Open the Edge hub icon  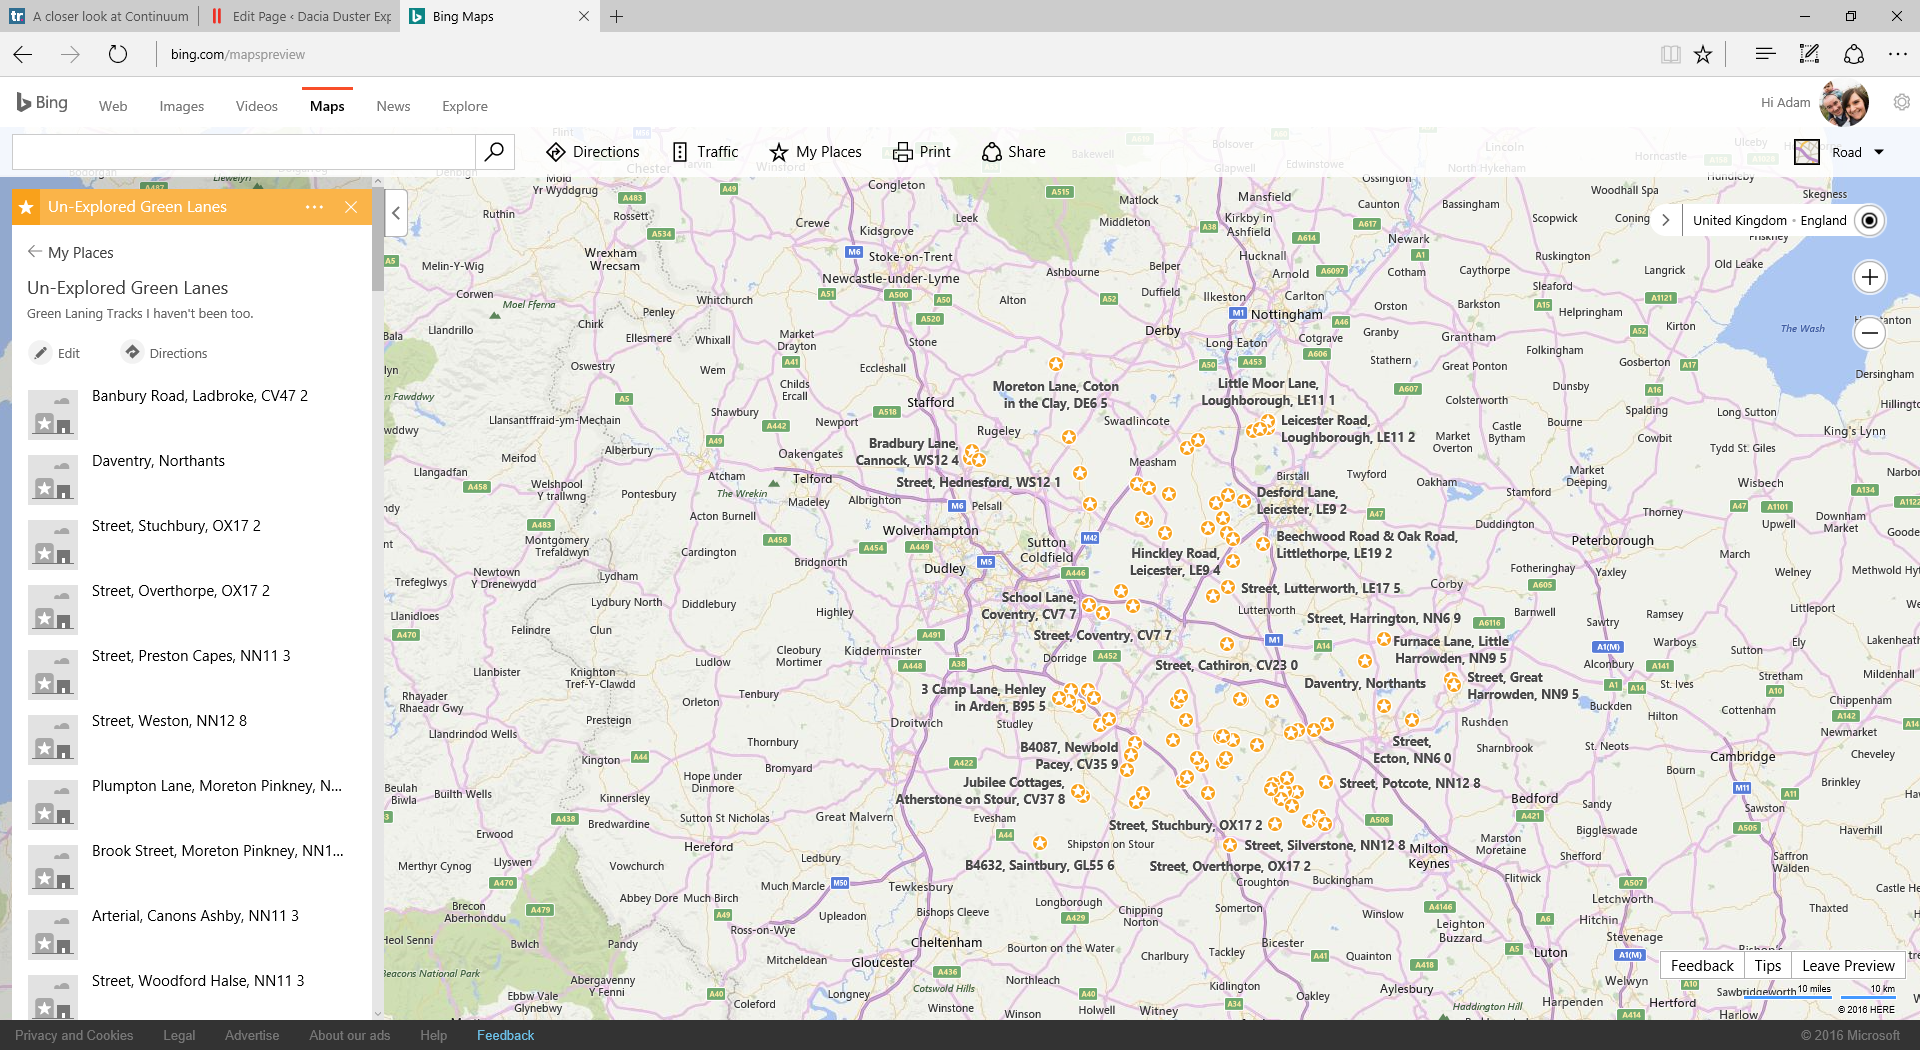coord(1765,54)
